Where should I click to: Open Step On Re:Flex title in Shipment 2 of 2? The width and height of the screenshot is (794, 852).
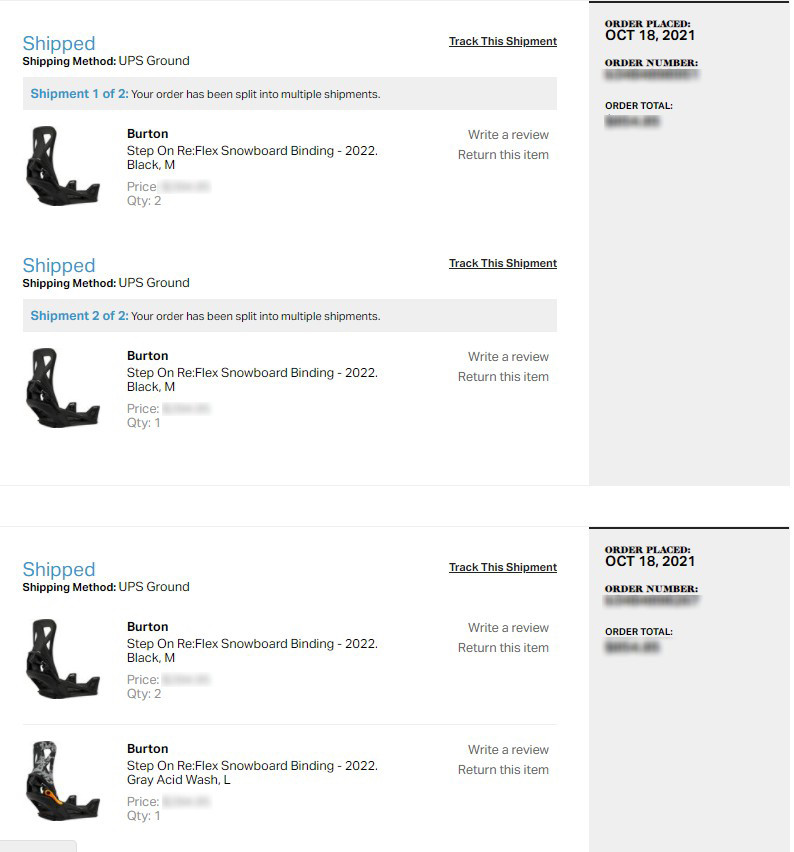[x=252, y=373]
